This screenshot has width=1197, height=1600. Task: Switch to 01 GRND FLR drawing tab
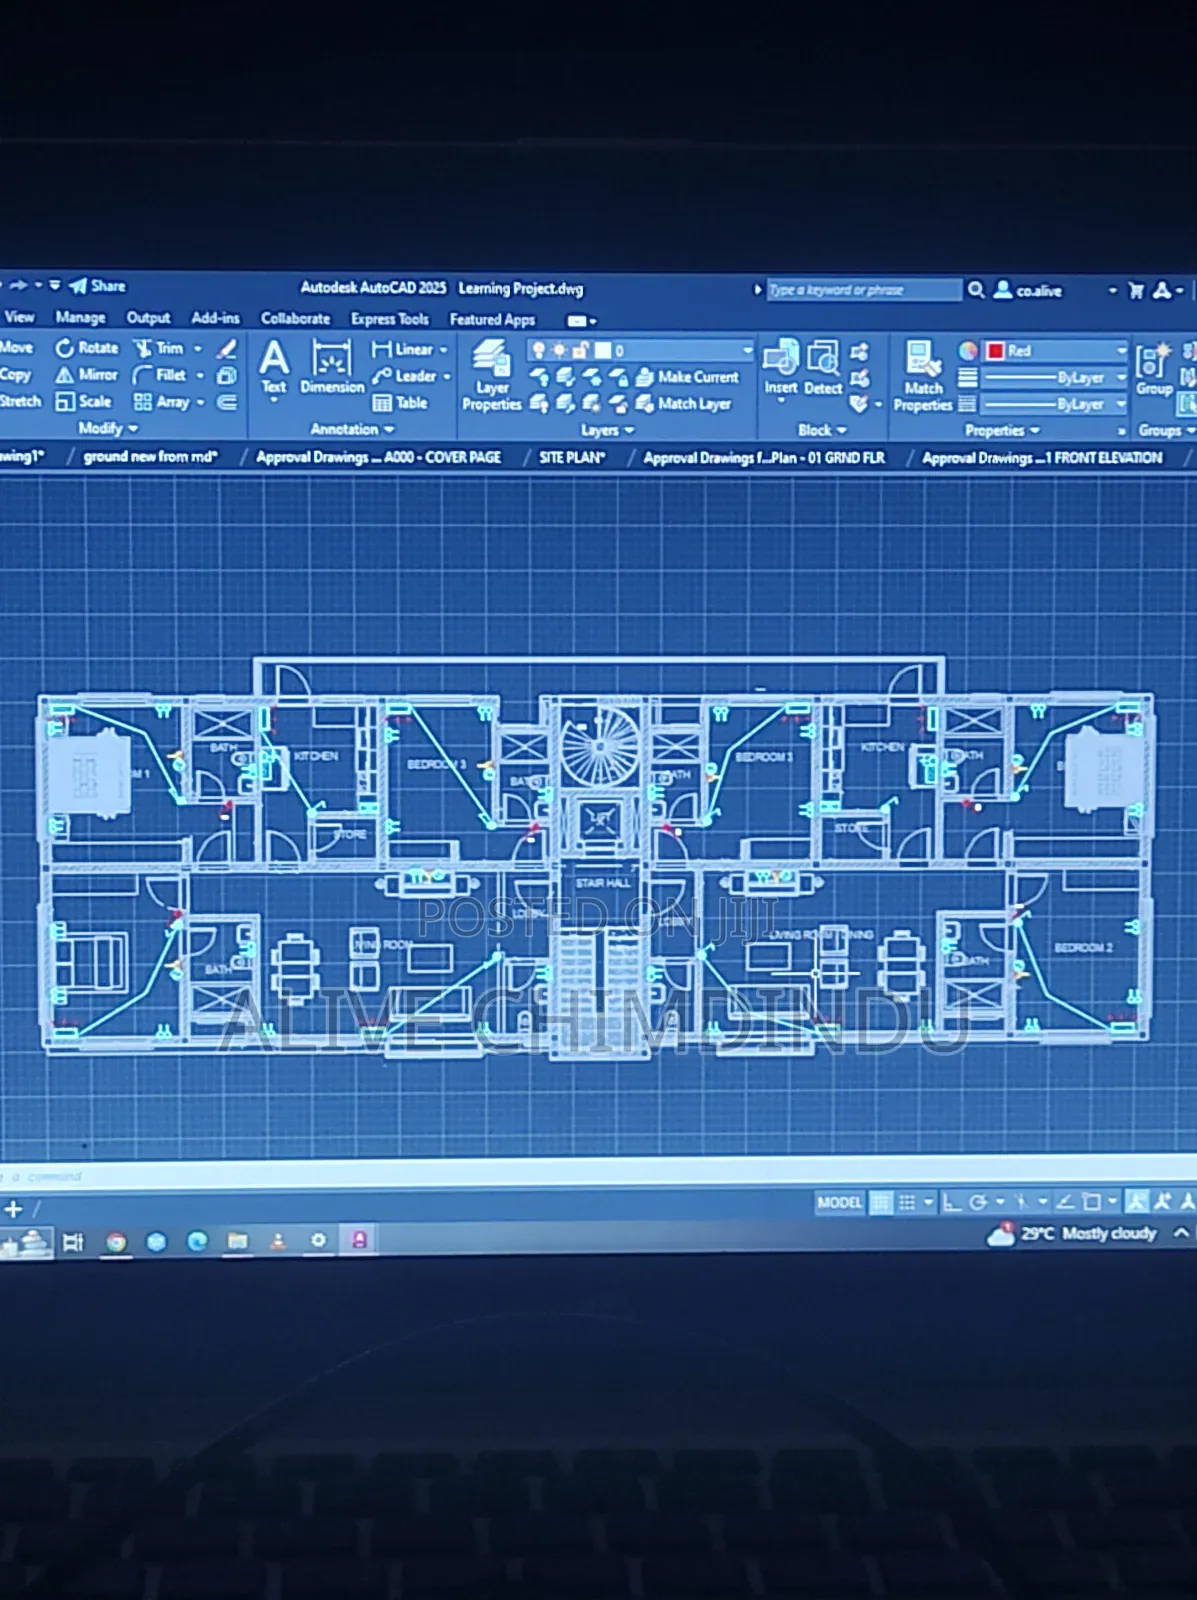tap(764, 458)
